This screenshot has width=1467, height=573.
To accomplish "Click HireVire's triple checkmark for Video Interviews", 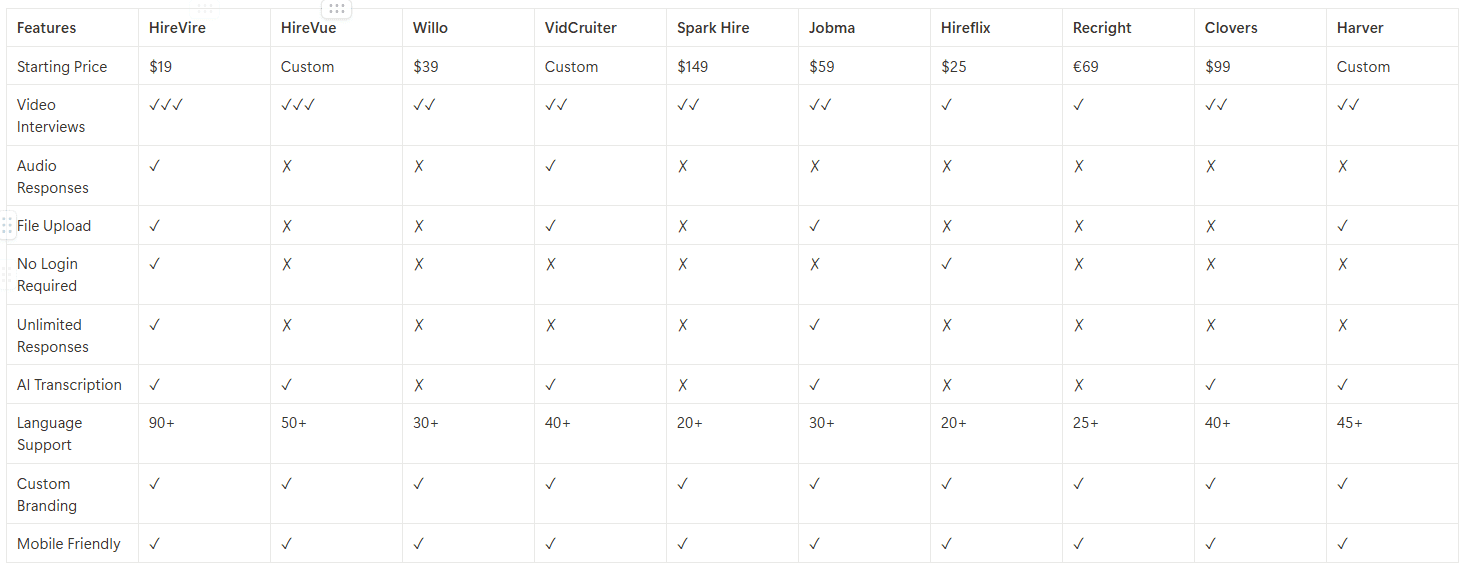I will pyautogui.click(x=166, y=105).
